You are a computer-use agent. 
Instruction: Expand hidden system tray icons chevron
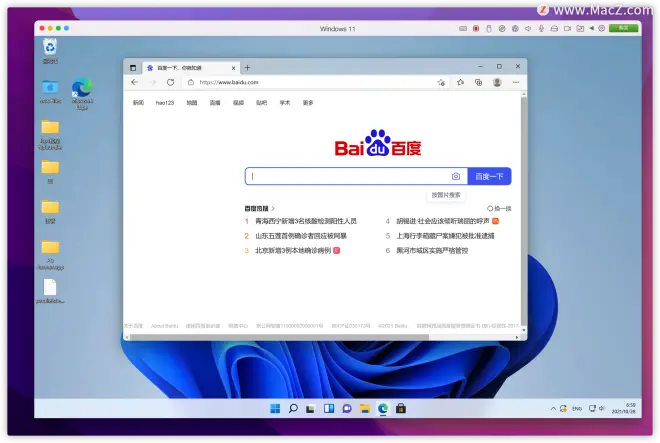[553, 408]
